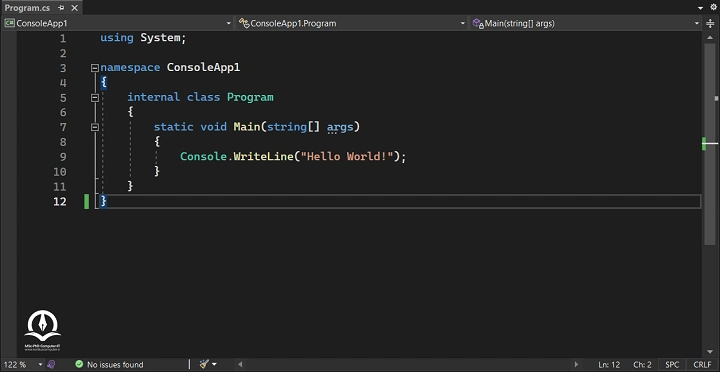
Task: Click the editor split window icon
Action: point(710,23)
